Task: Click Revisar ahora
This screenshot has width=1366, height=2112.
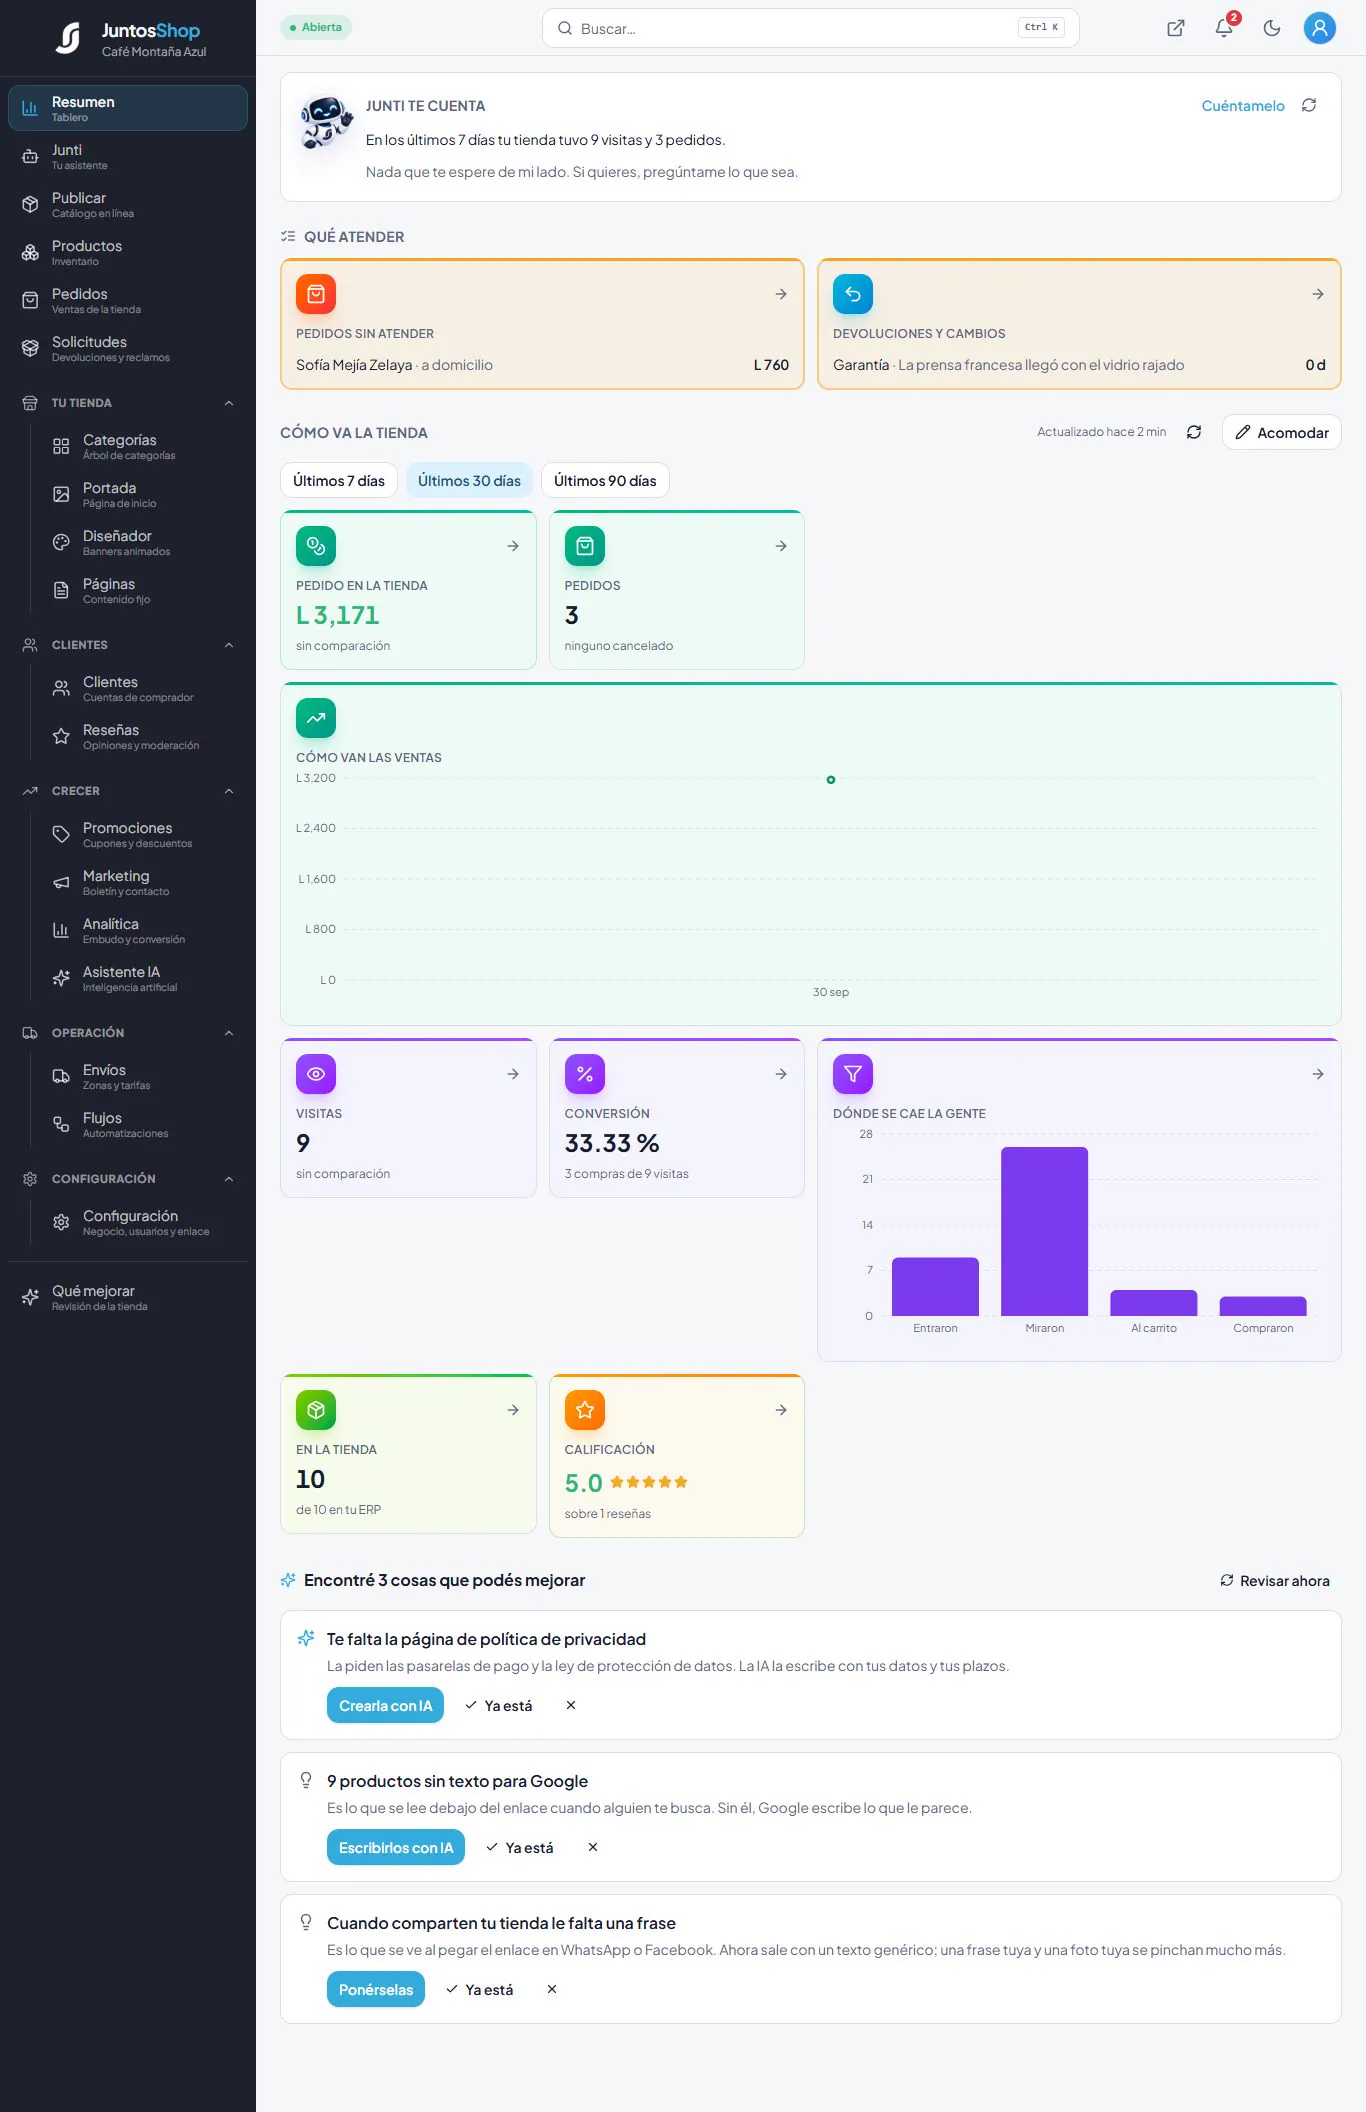Action: point(1275,1580)
